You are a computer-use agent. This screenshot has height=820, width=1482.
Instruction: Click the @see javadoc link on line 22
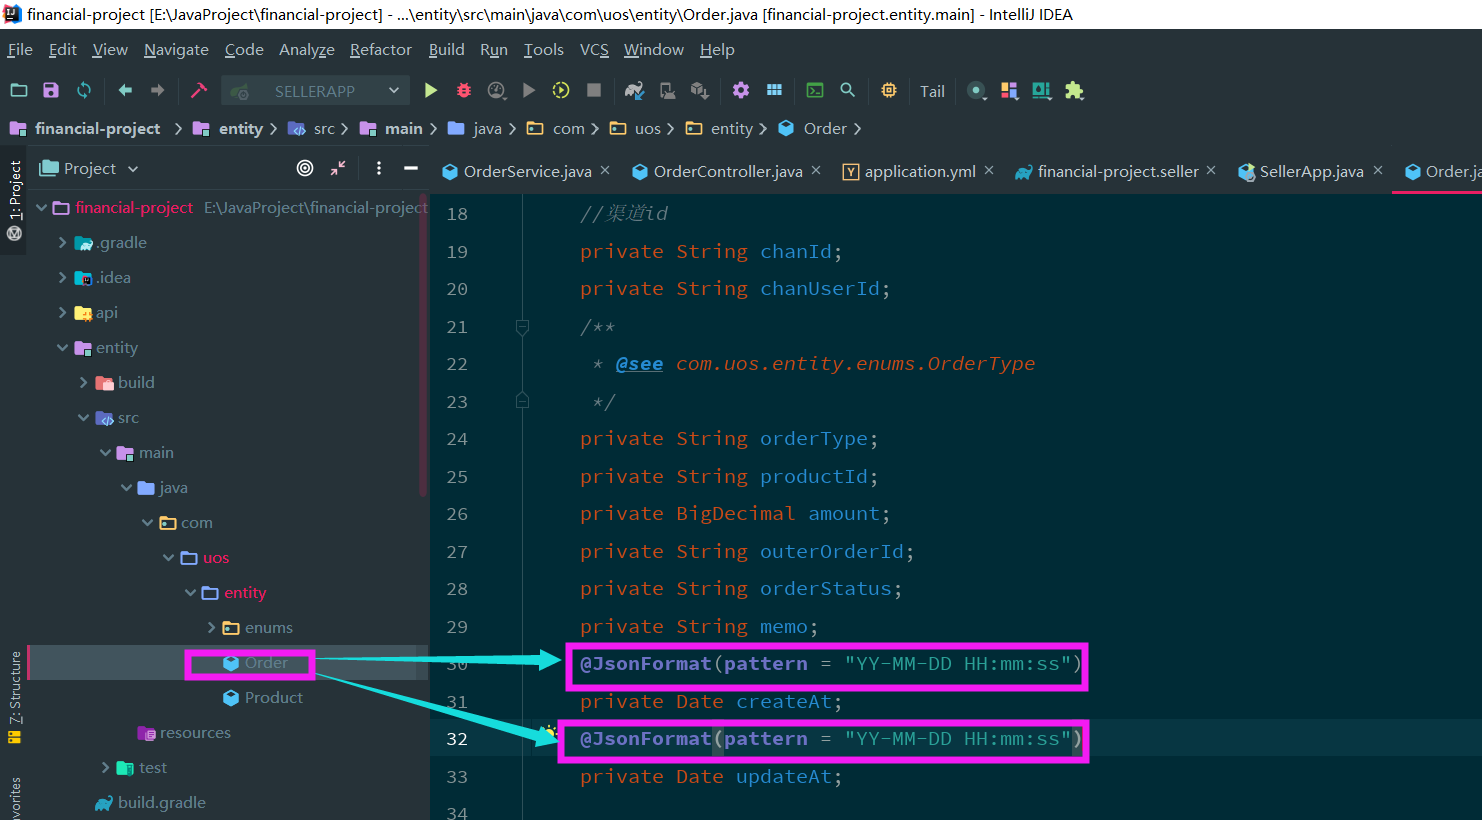pyautogui.click(x=639, y=363)
